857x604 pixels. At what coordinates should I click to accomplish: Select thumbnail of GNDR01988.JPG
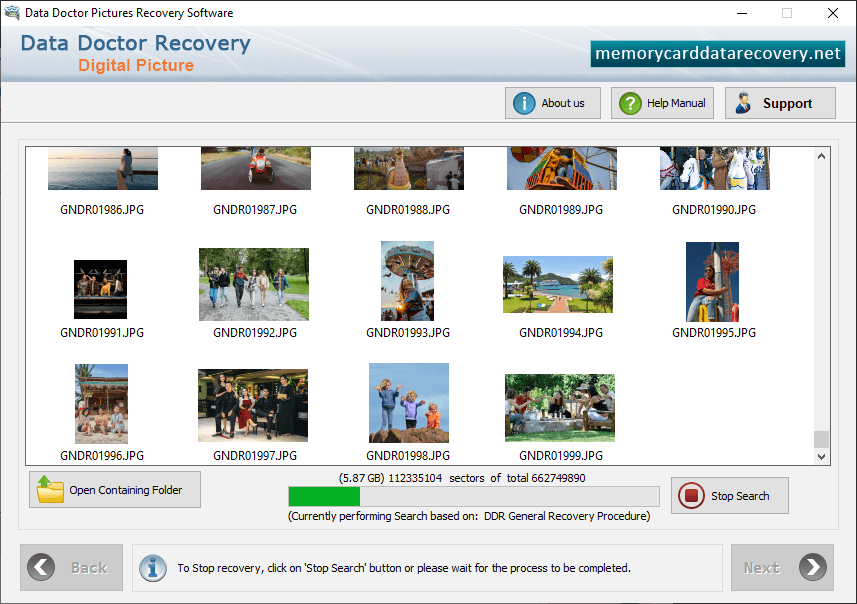click(409, 168)
